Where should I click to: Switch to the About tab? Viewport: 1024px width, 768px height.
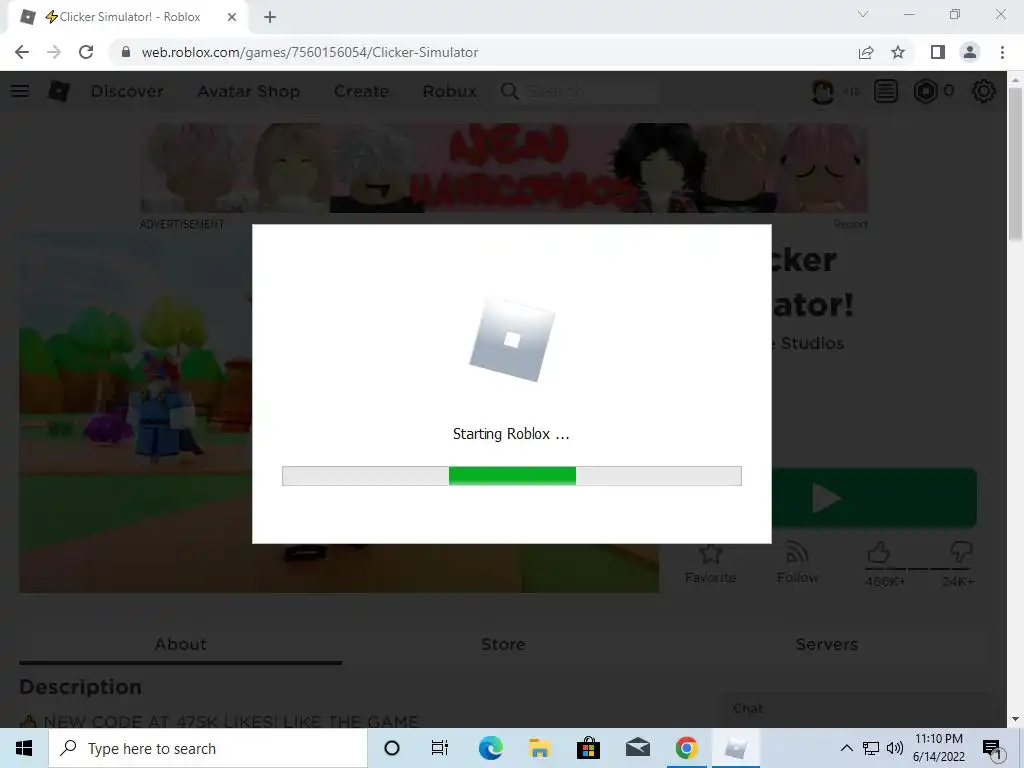[180, 645]
